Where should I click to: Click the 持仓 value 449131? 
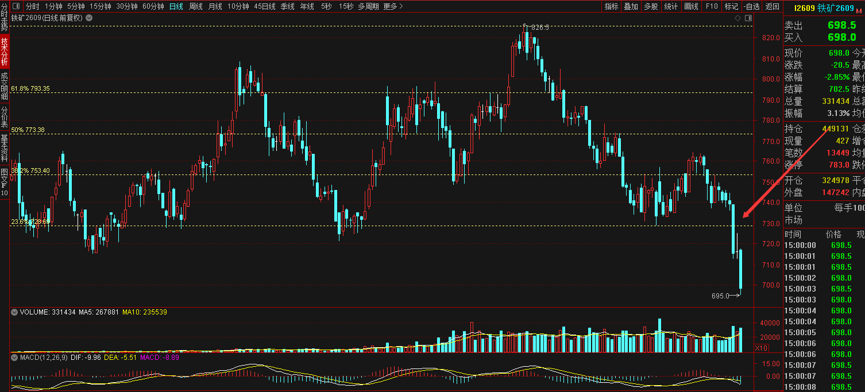point(835,128)
